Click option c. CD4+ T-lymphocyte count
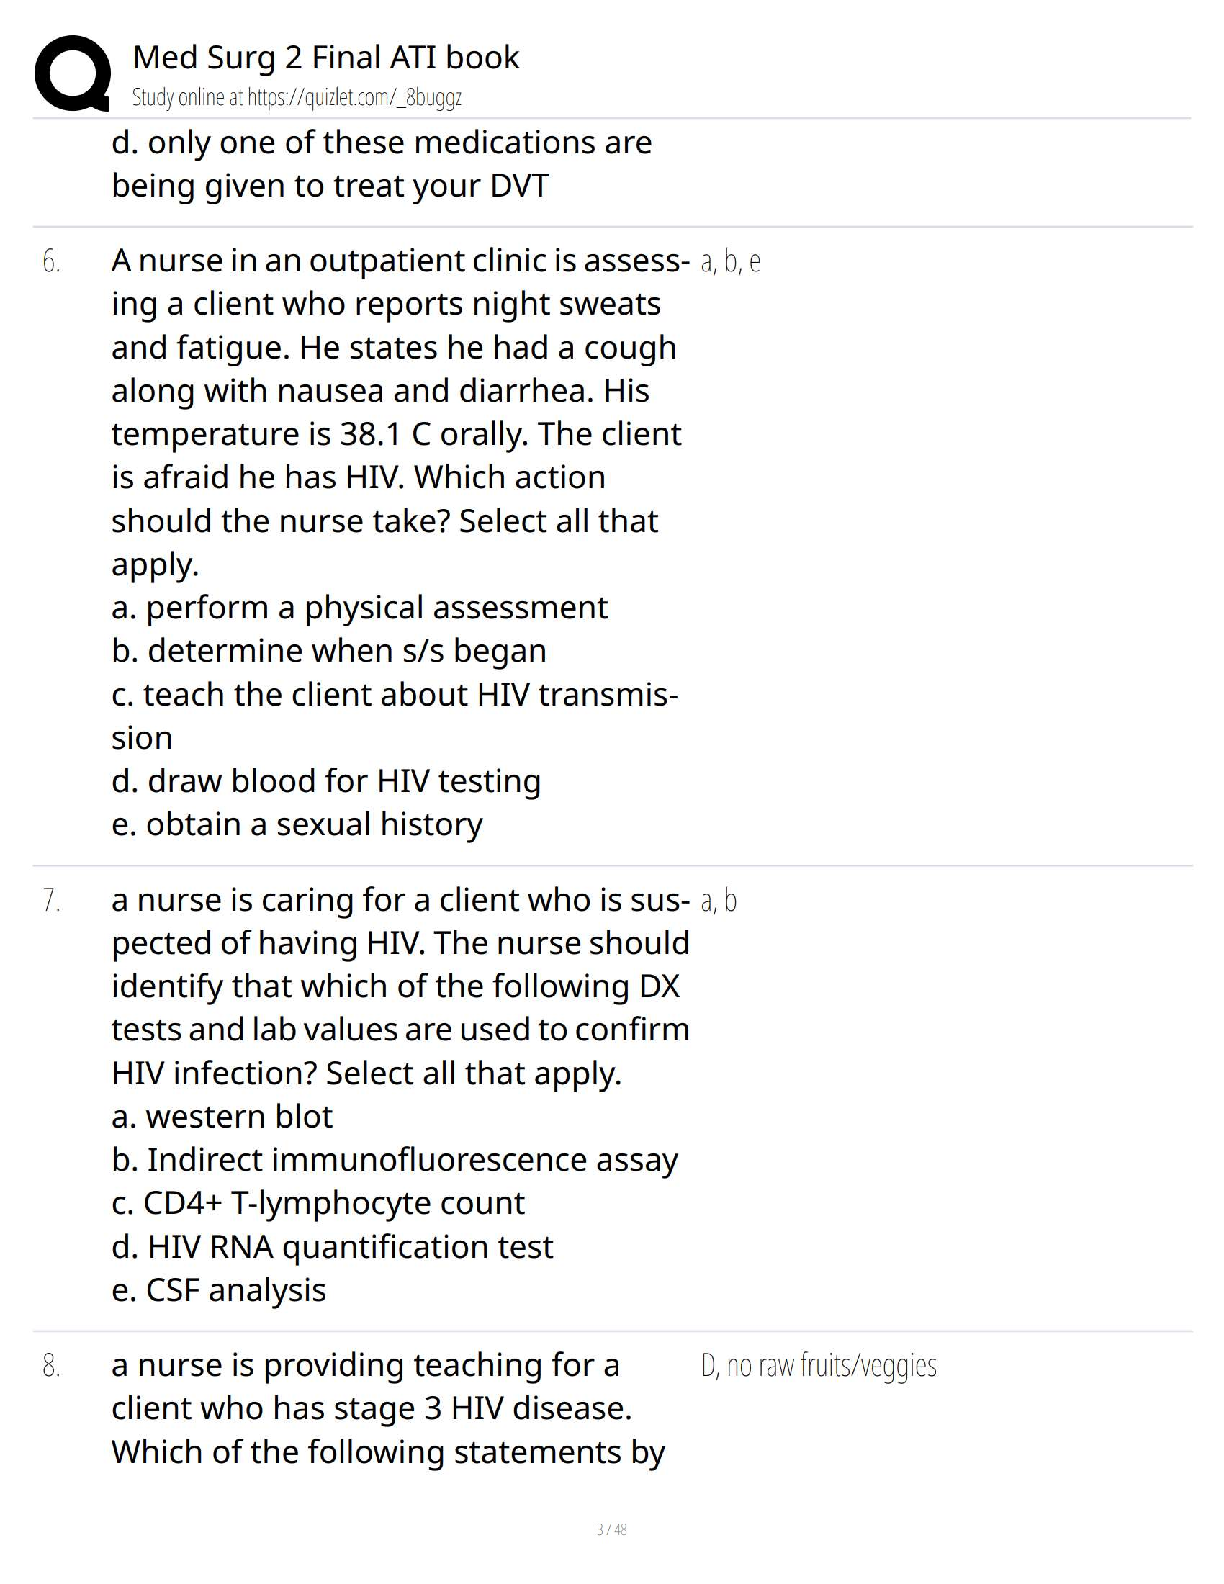 (318, 1203)
